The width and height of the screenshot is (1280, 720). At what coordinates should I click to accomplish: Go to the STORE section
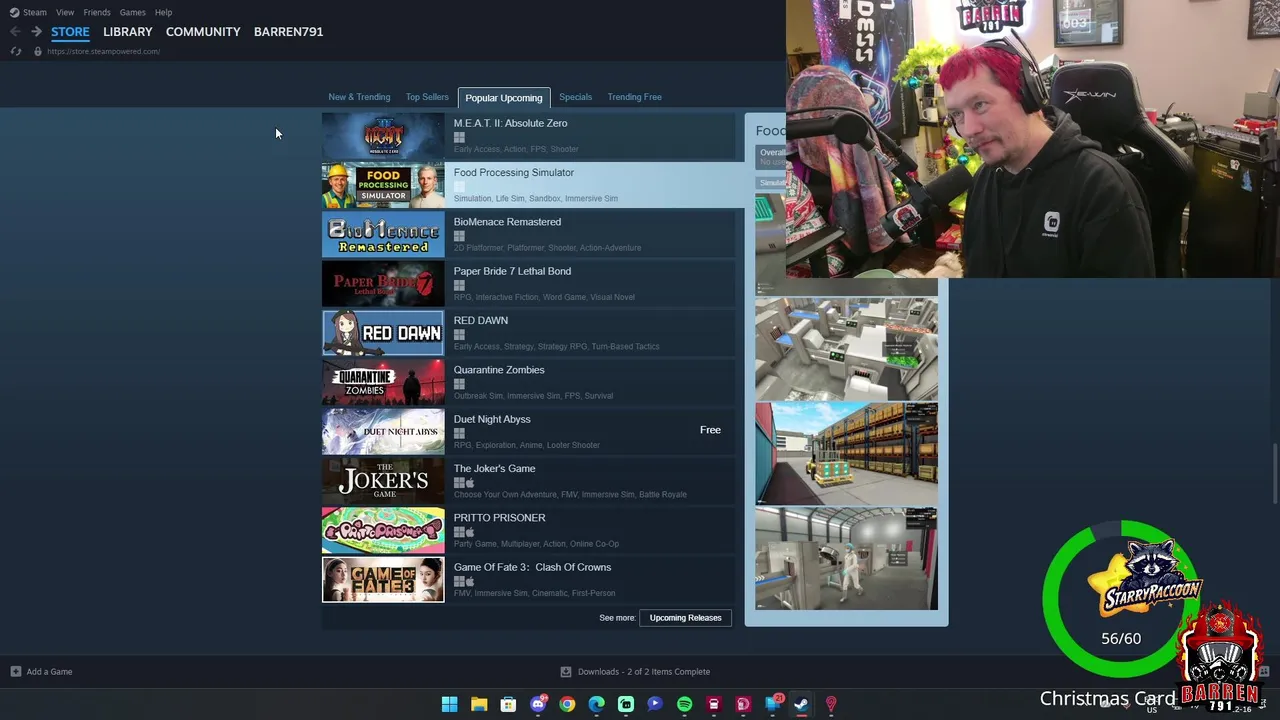(70, 32)
